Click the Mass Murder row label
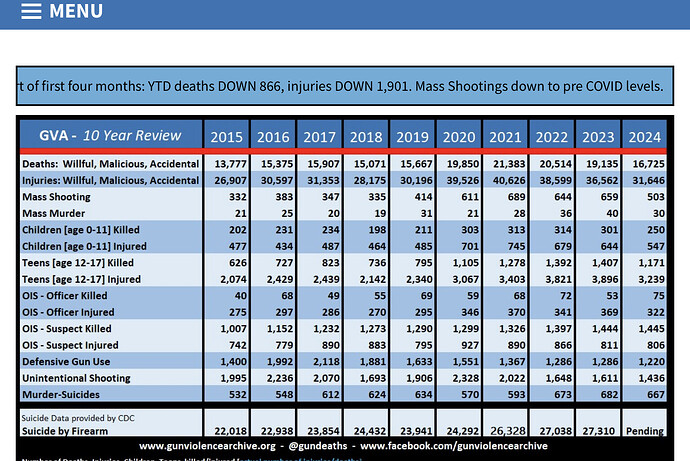This screenshot has width=690, height=461. 53,213
